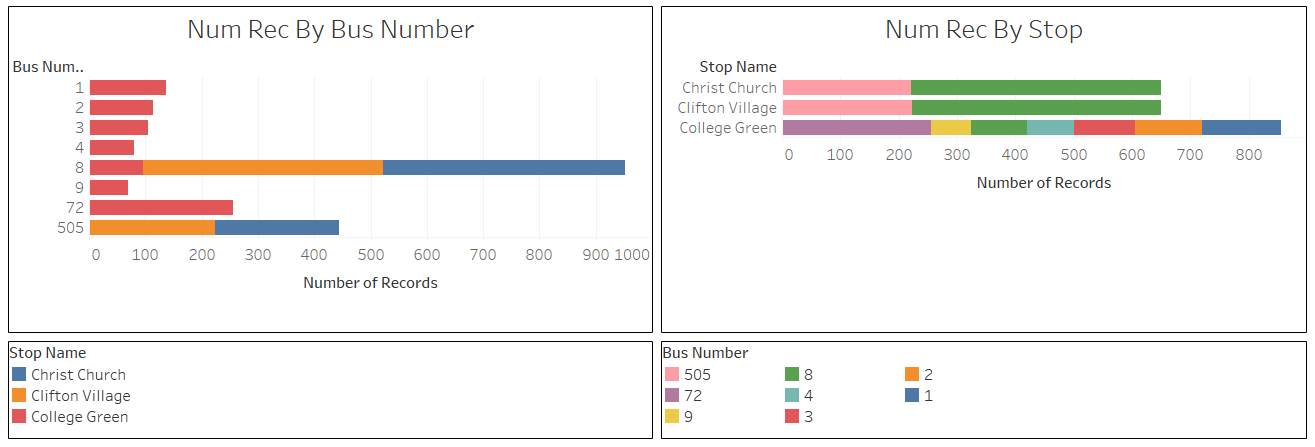Click bus 8 green legend swatch

click(x=792, y=374)
